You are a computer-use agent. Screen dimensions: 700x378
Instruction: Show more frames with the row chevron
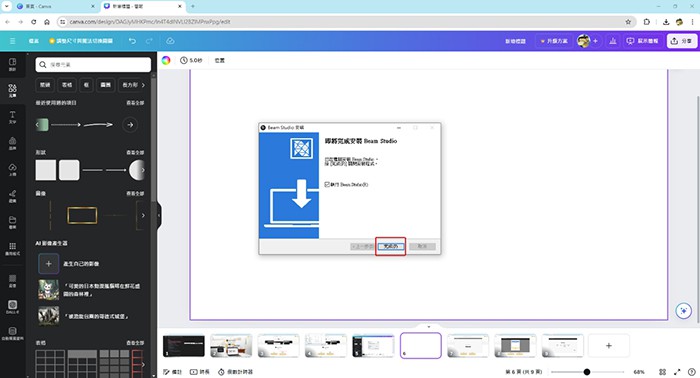(143, 216)
